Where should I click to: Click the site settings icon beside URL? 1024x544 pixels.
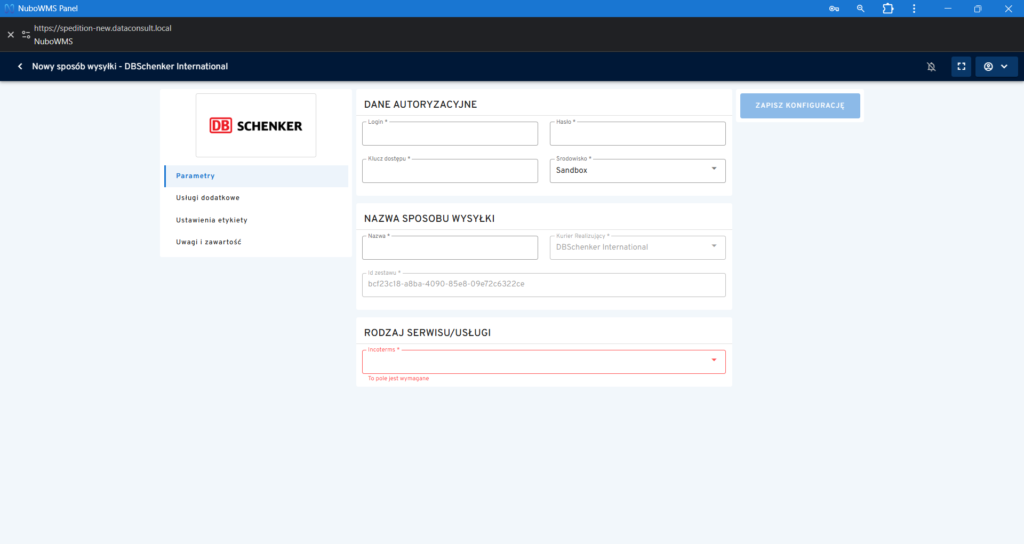click(x=26, y=34)
